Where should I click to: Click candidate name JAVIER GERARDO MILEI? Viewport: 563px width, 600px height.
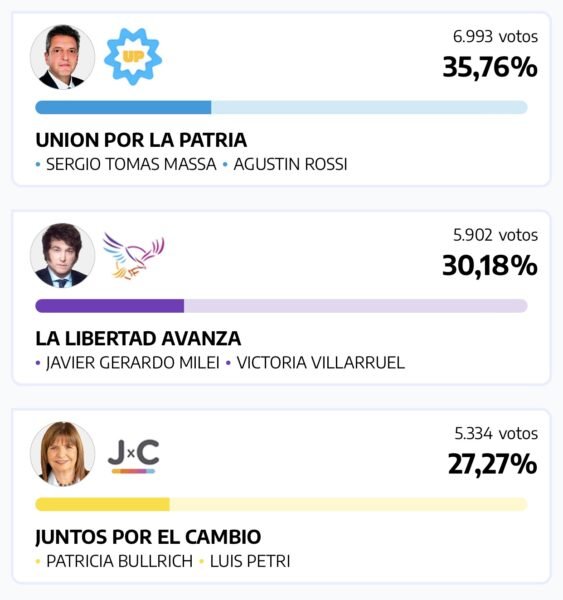(x=132, y=363)
